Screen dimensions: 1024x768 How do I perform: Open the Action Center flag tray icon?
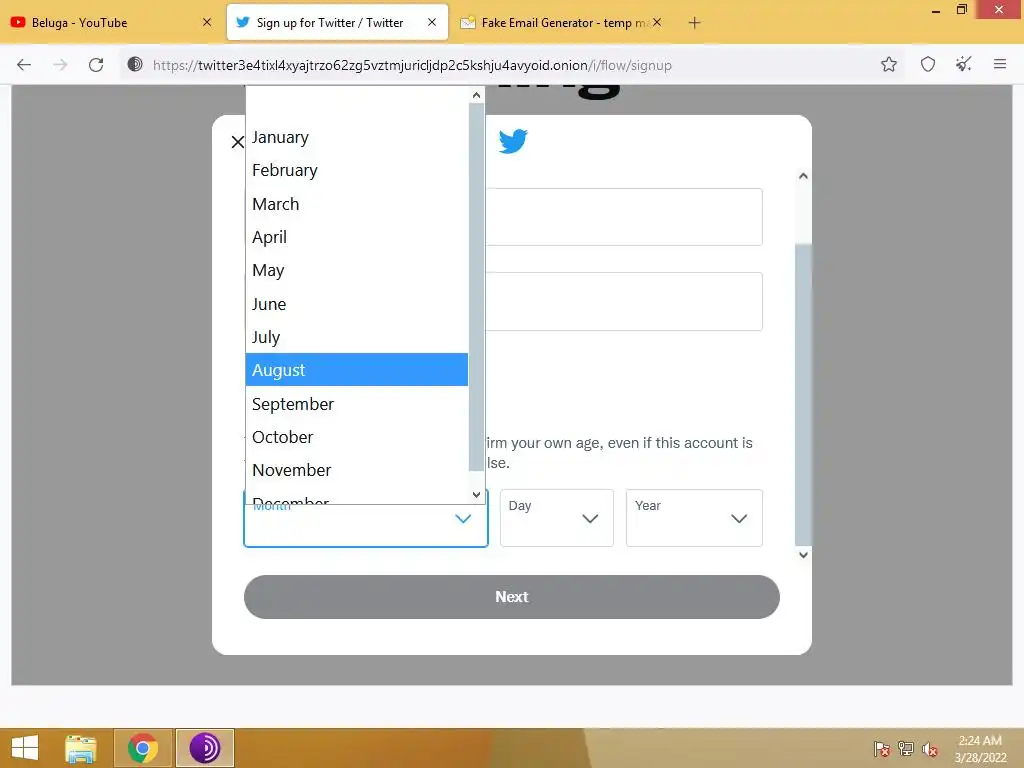882,749
